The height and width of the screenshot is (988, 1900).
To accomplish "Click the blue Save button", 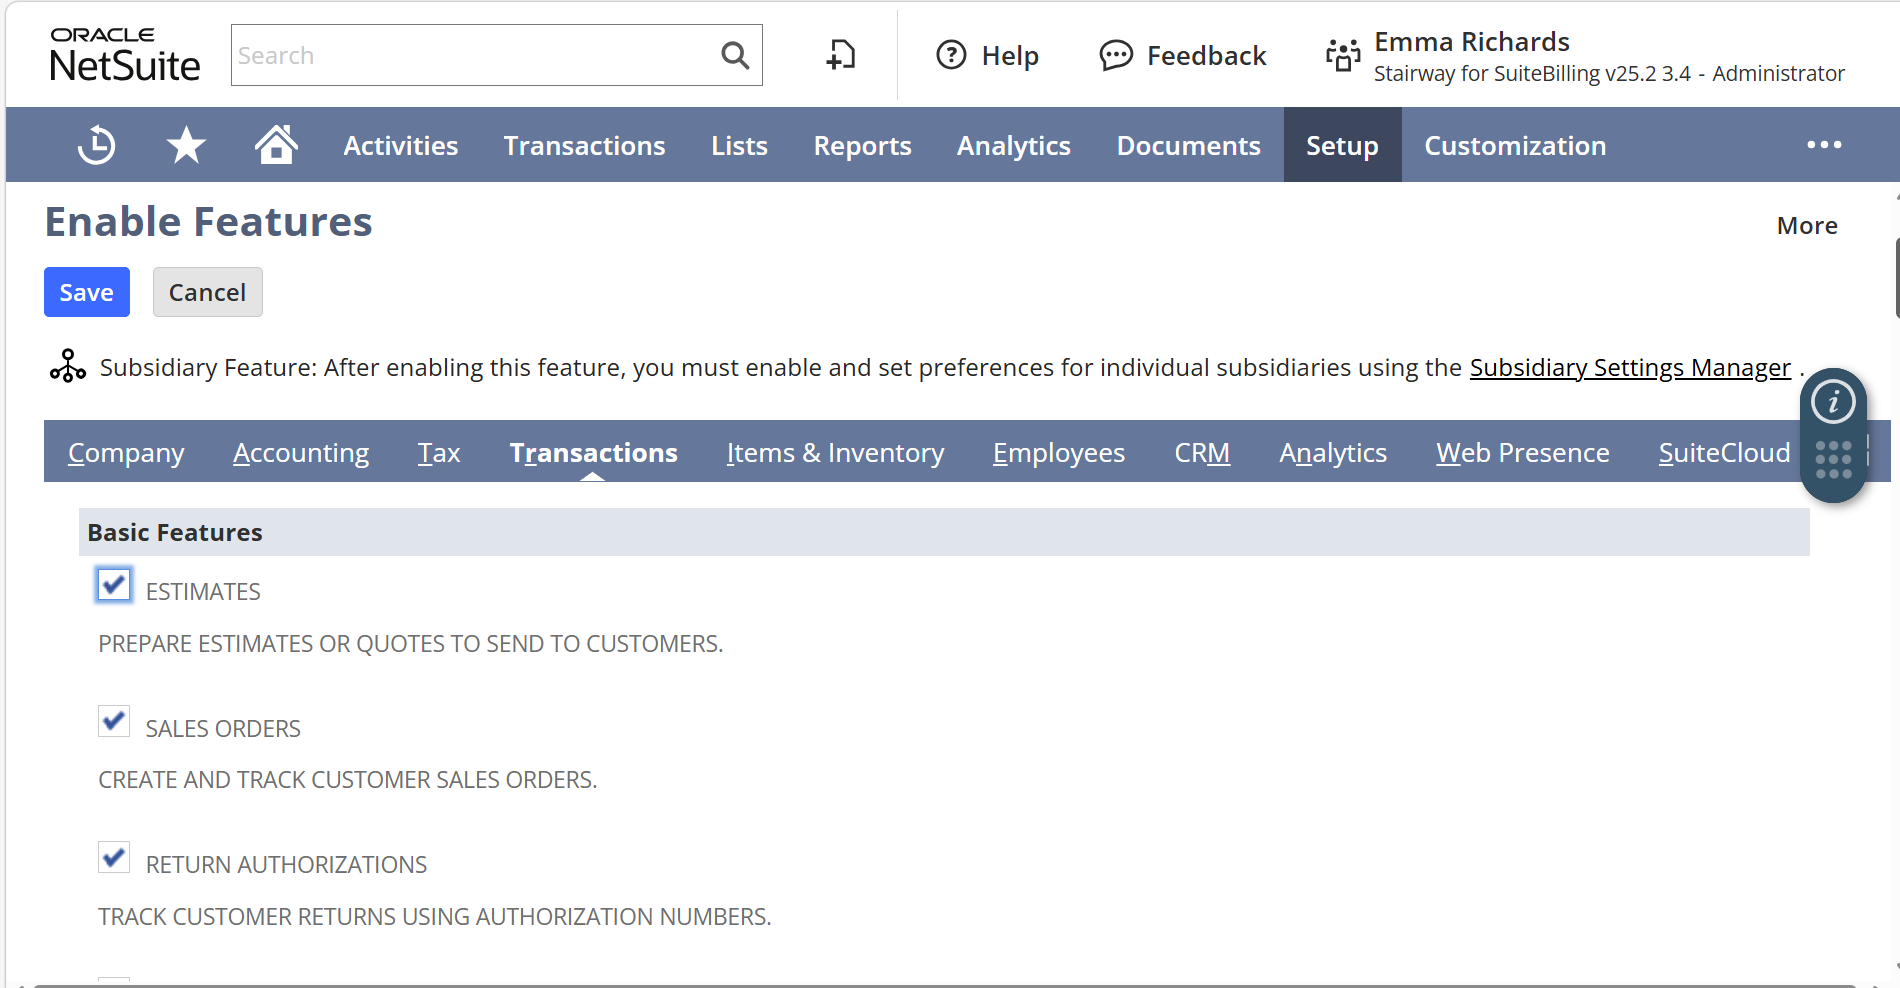I will (87, 292).
